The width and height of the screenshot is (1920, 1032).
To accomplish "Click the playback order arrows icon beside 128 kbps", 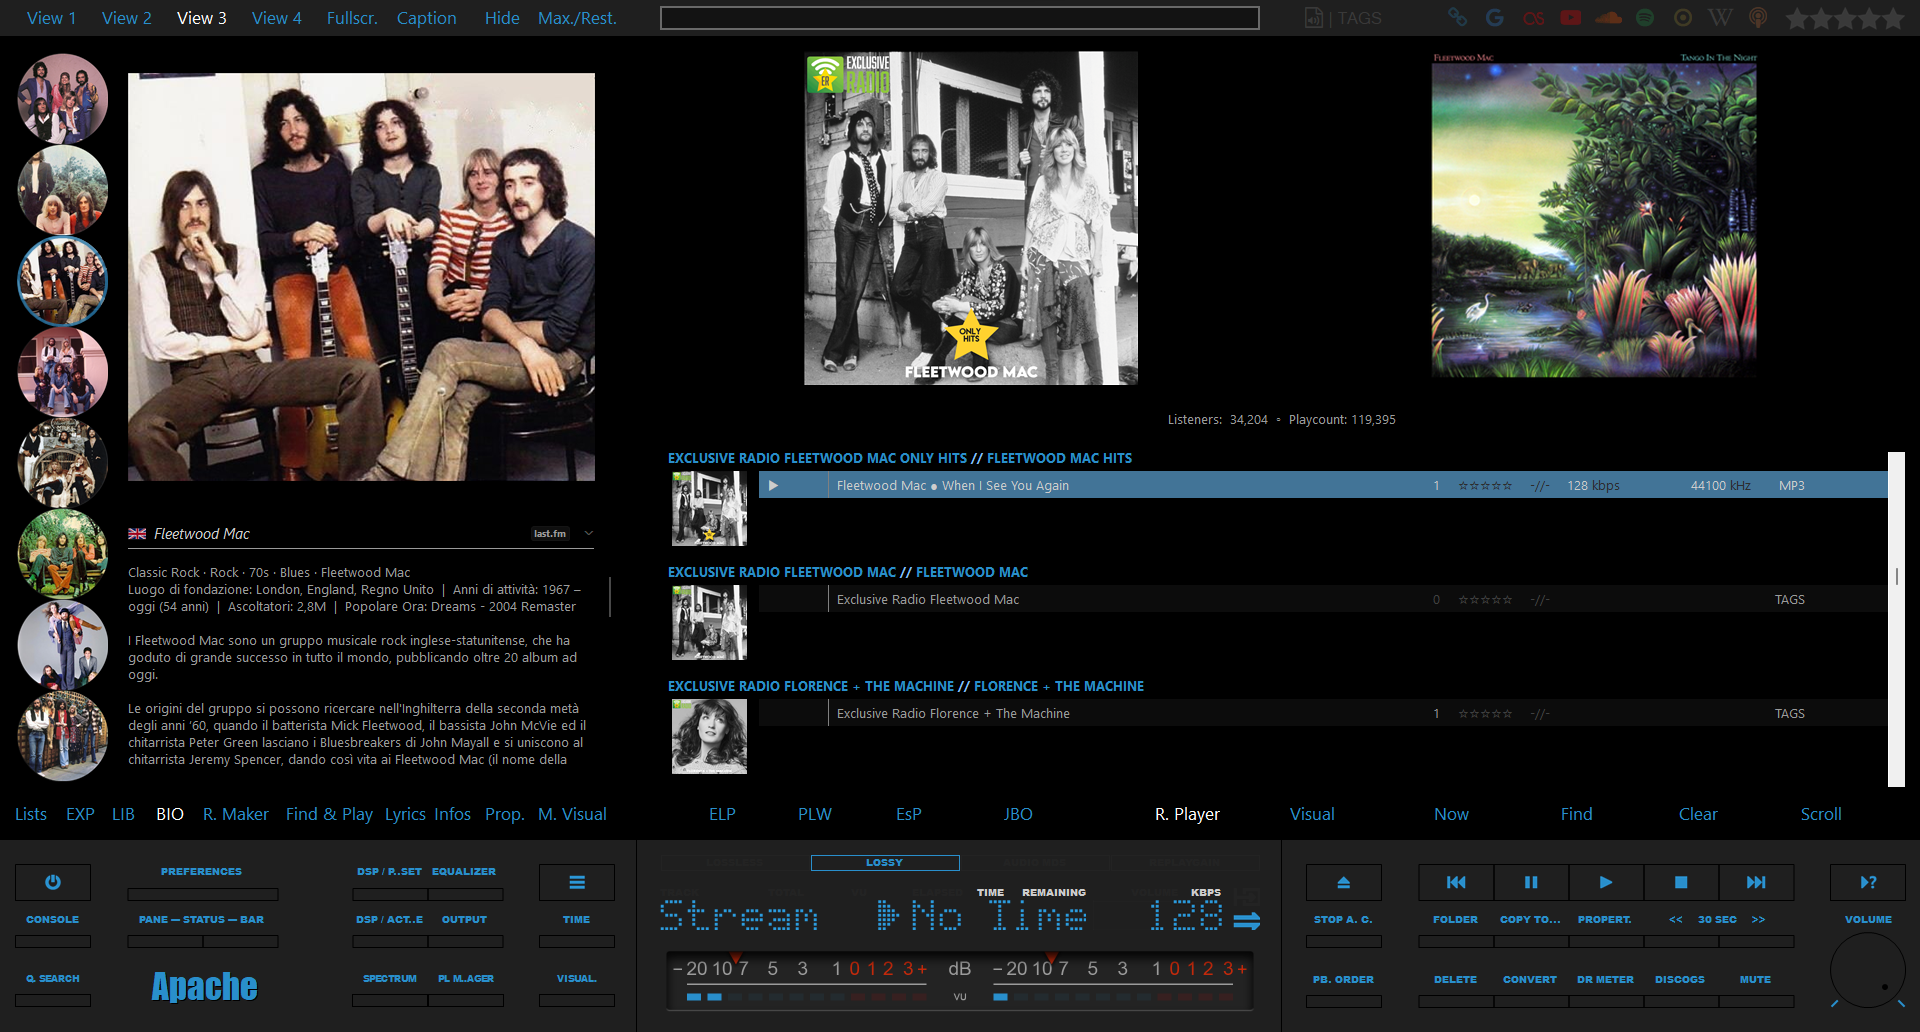I will coord(1247,920).
